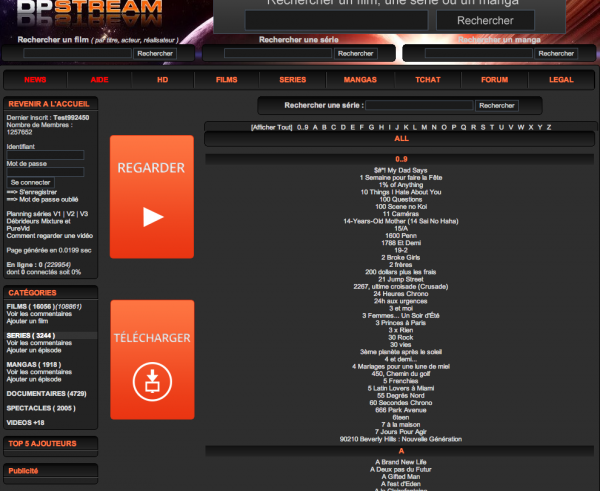Click the large Rechercher button at top
Viewport: 600px width, 491px height.
[470, 20]
